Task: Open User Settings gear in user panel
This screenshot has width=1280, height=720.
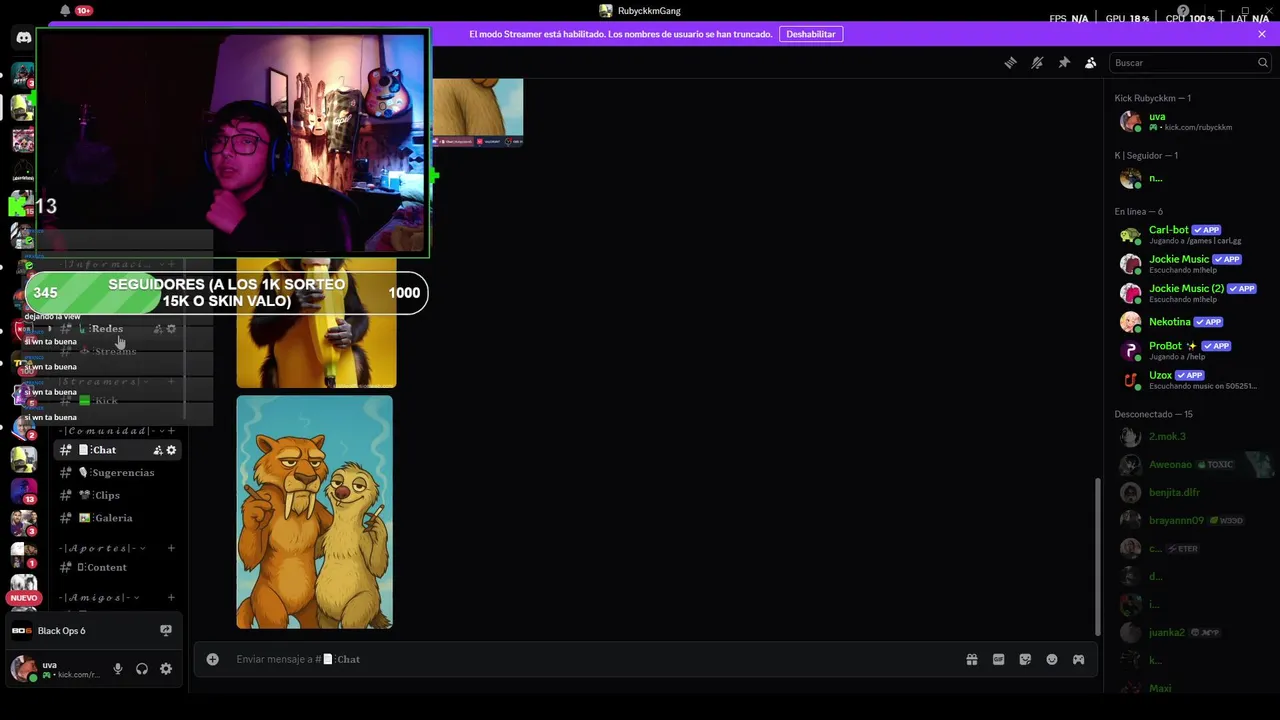Action: 166,669
